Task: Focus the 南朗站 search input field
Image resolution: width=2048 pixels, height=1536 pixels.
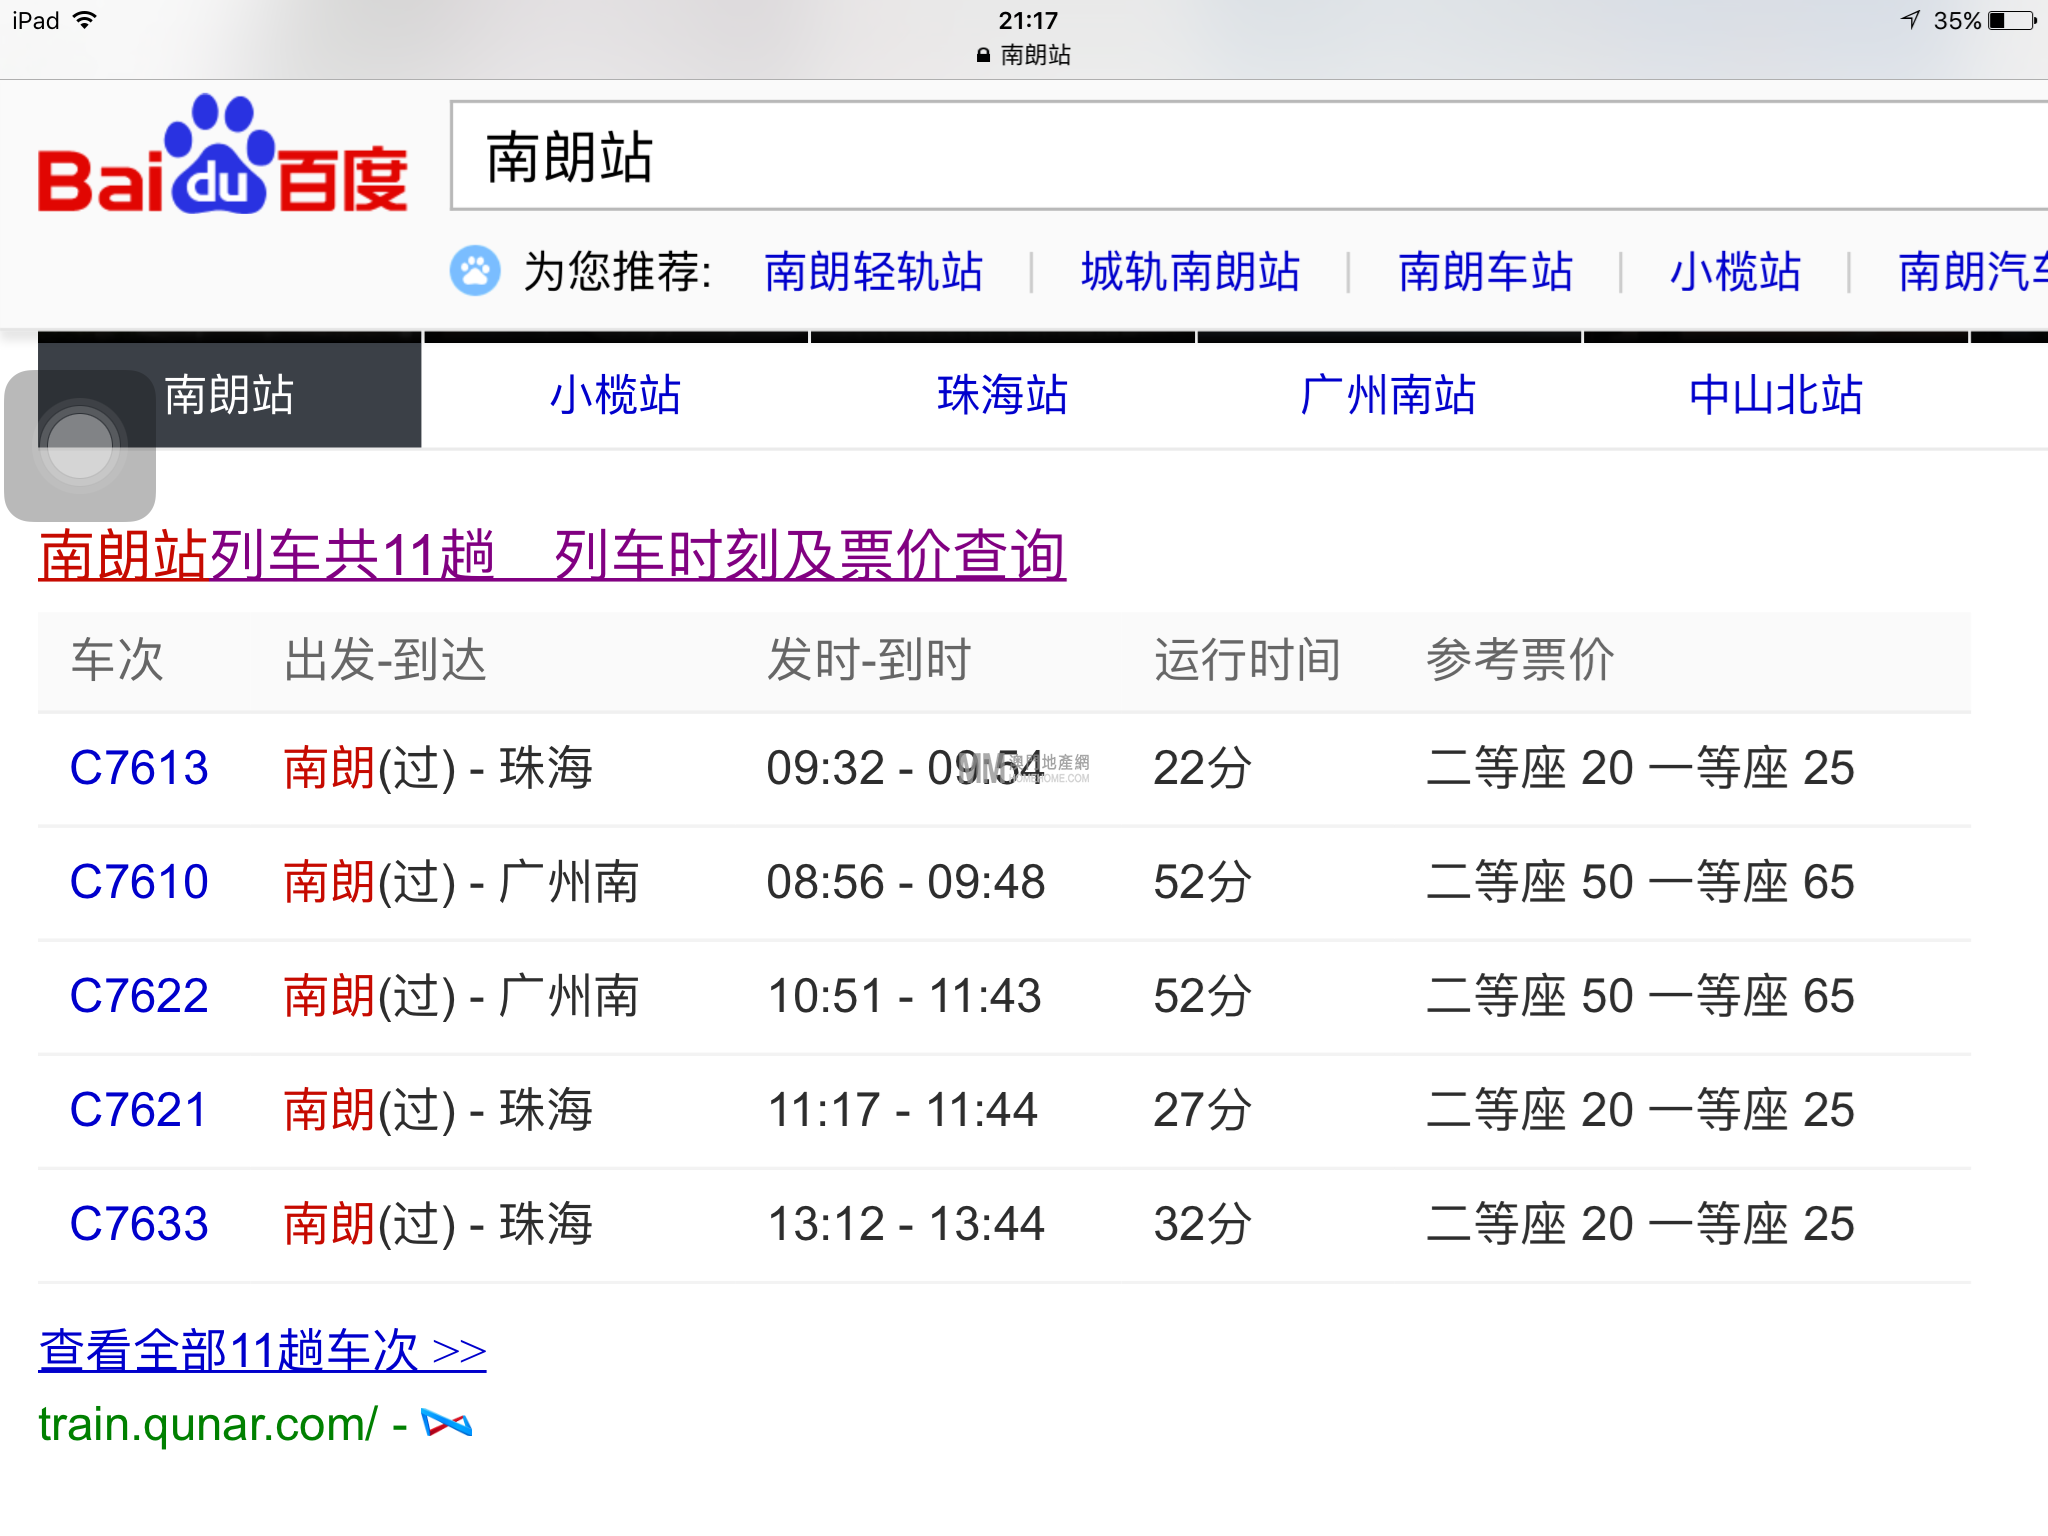Action: [1200, 157]
